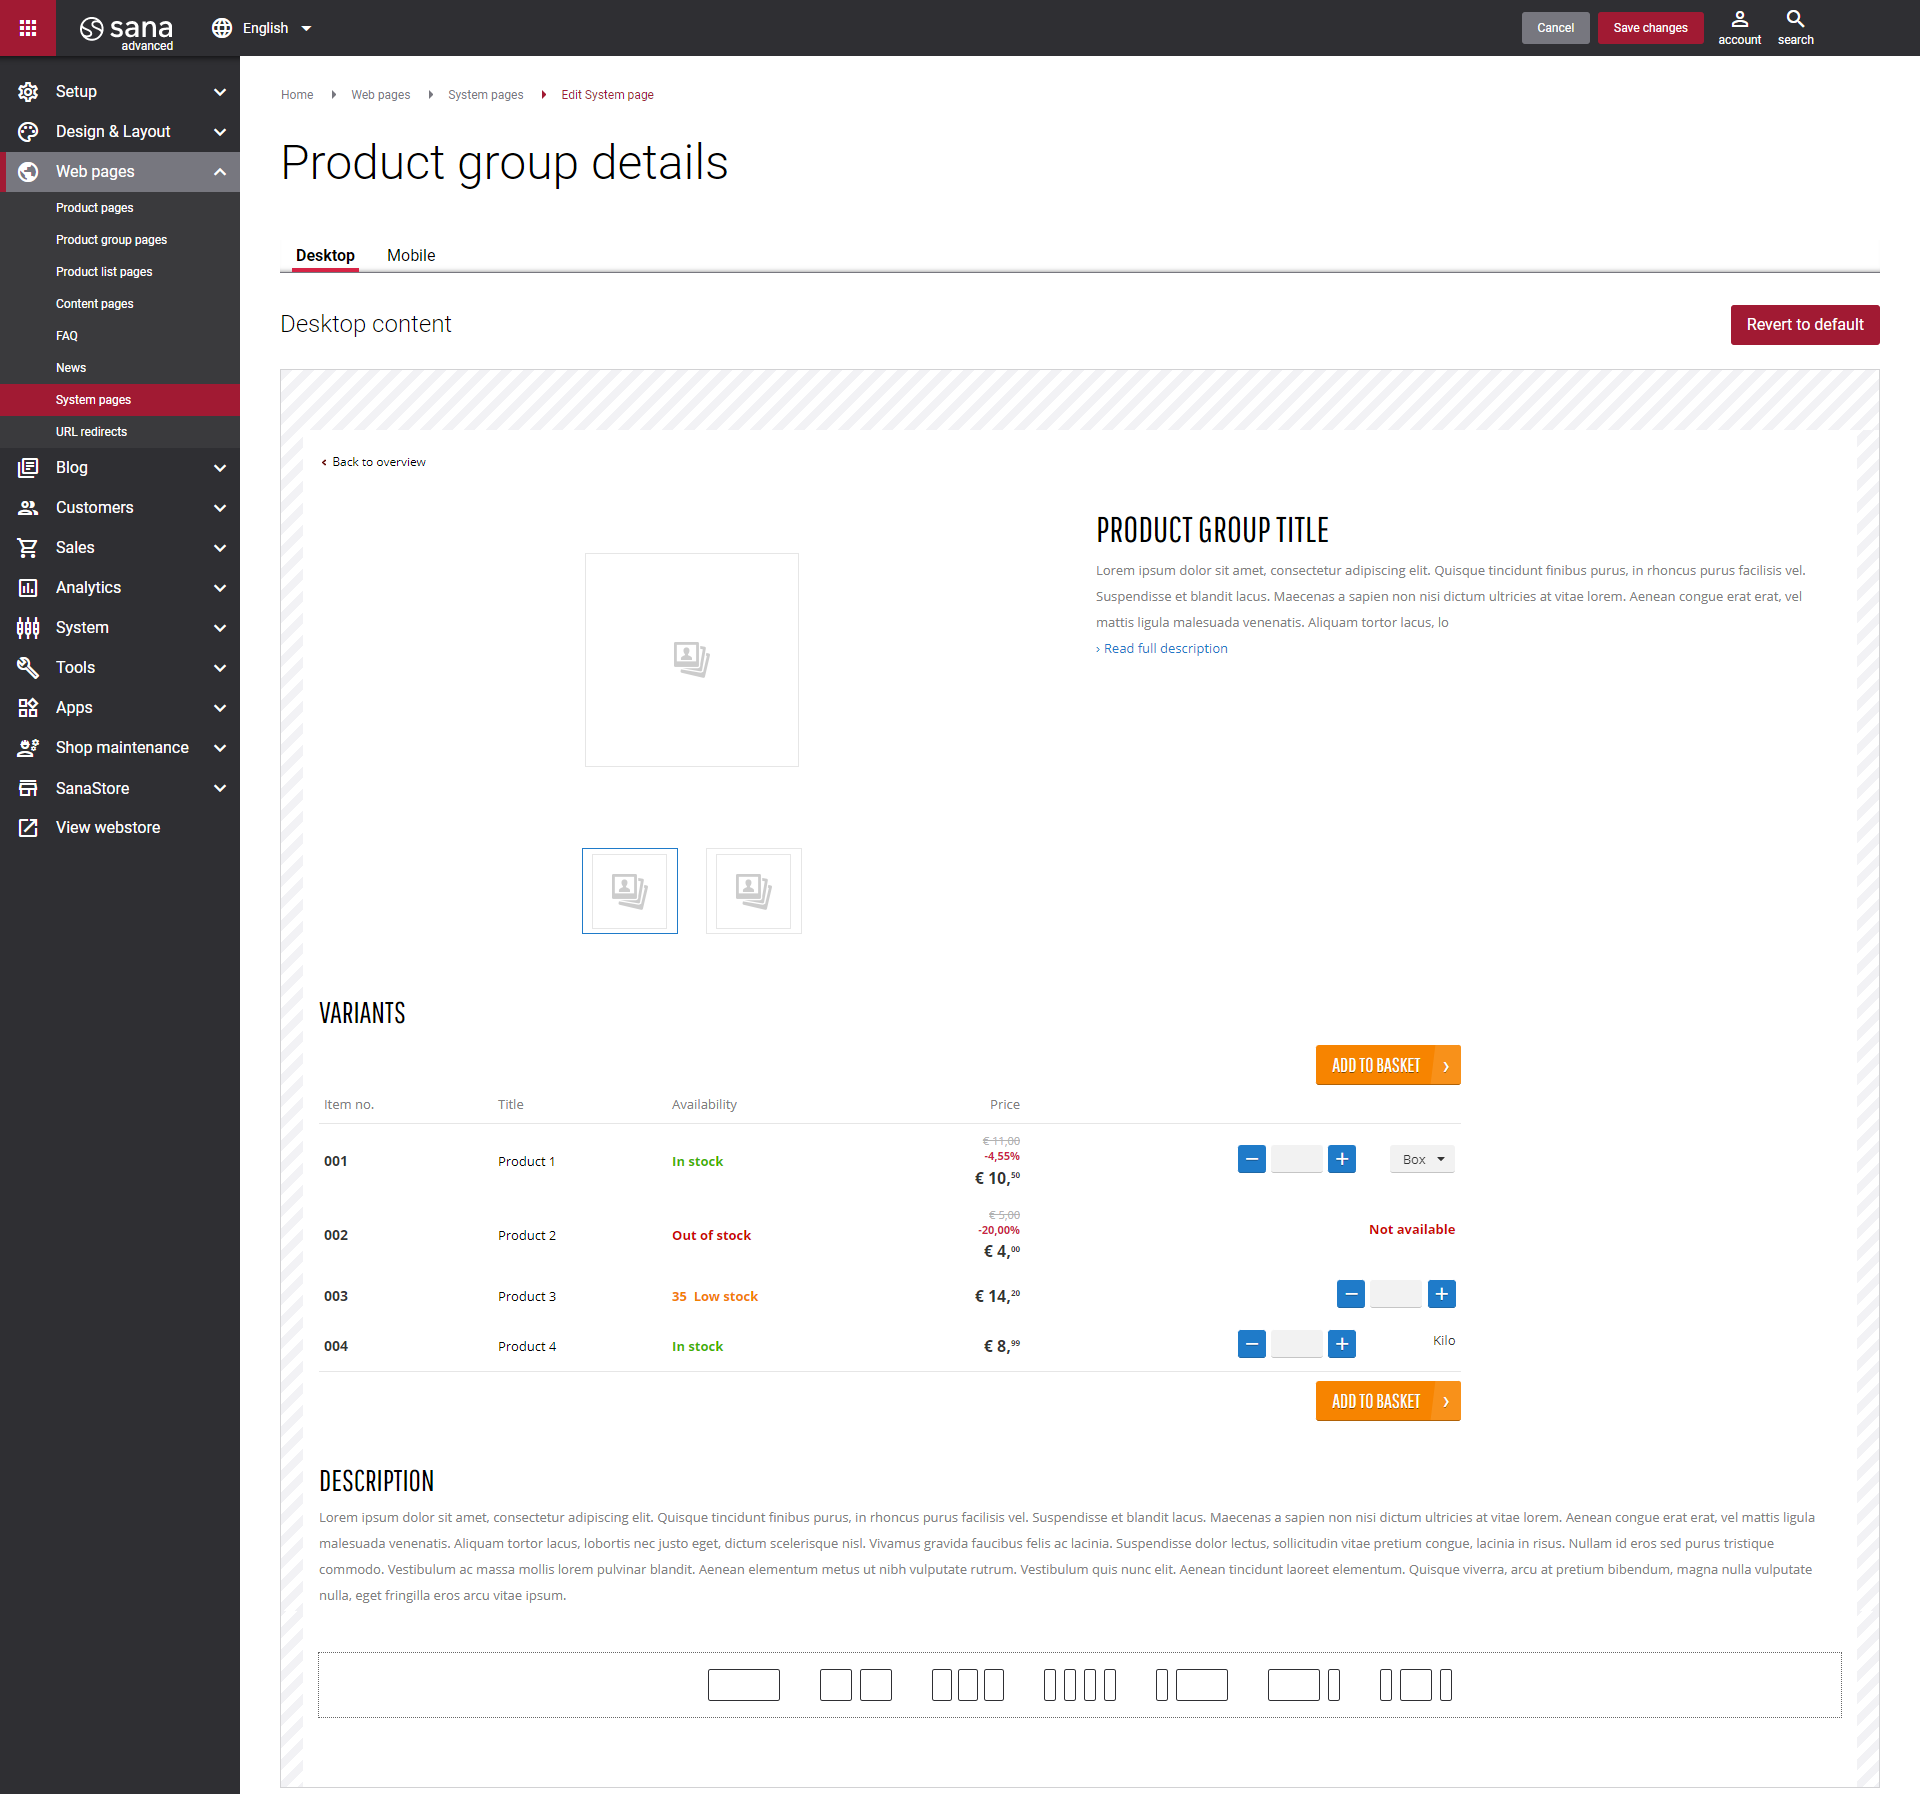Click the View webstore external-link icon
This screenshot has width=1920, height=1794.
coord(28,828)
